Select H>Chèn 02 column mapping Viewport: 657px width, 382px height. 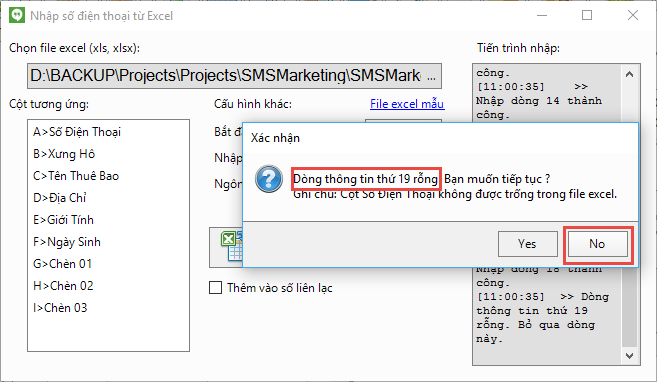[63, 286]
